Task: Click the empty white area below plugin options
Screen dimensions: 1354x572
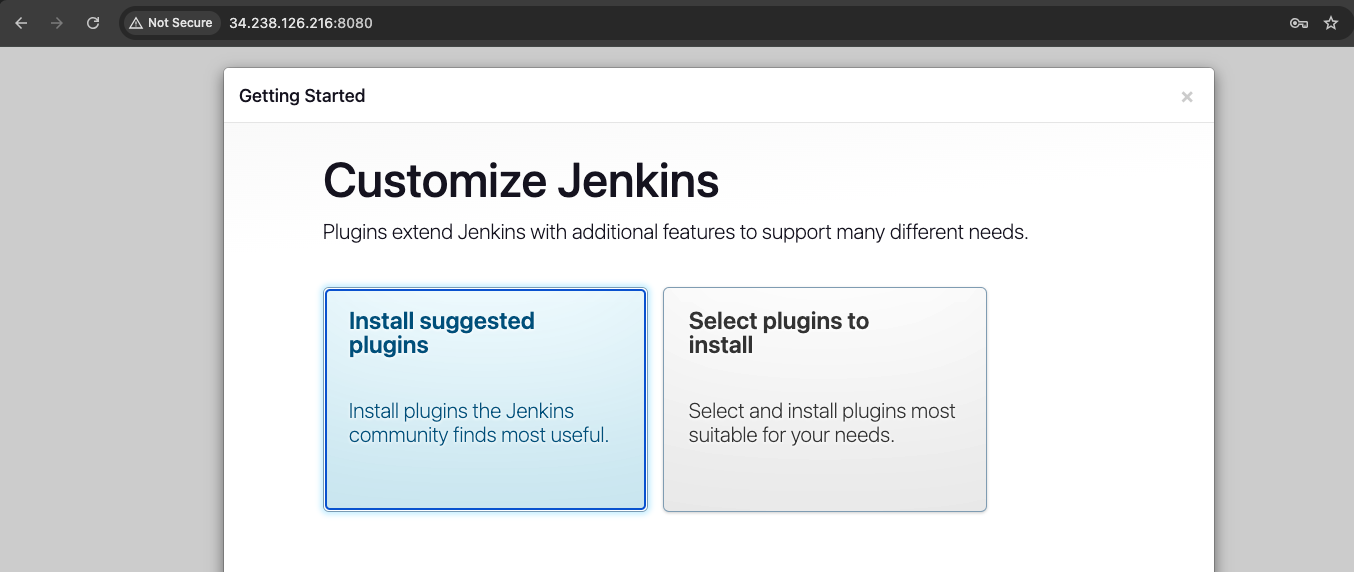Action: 718,543
